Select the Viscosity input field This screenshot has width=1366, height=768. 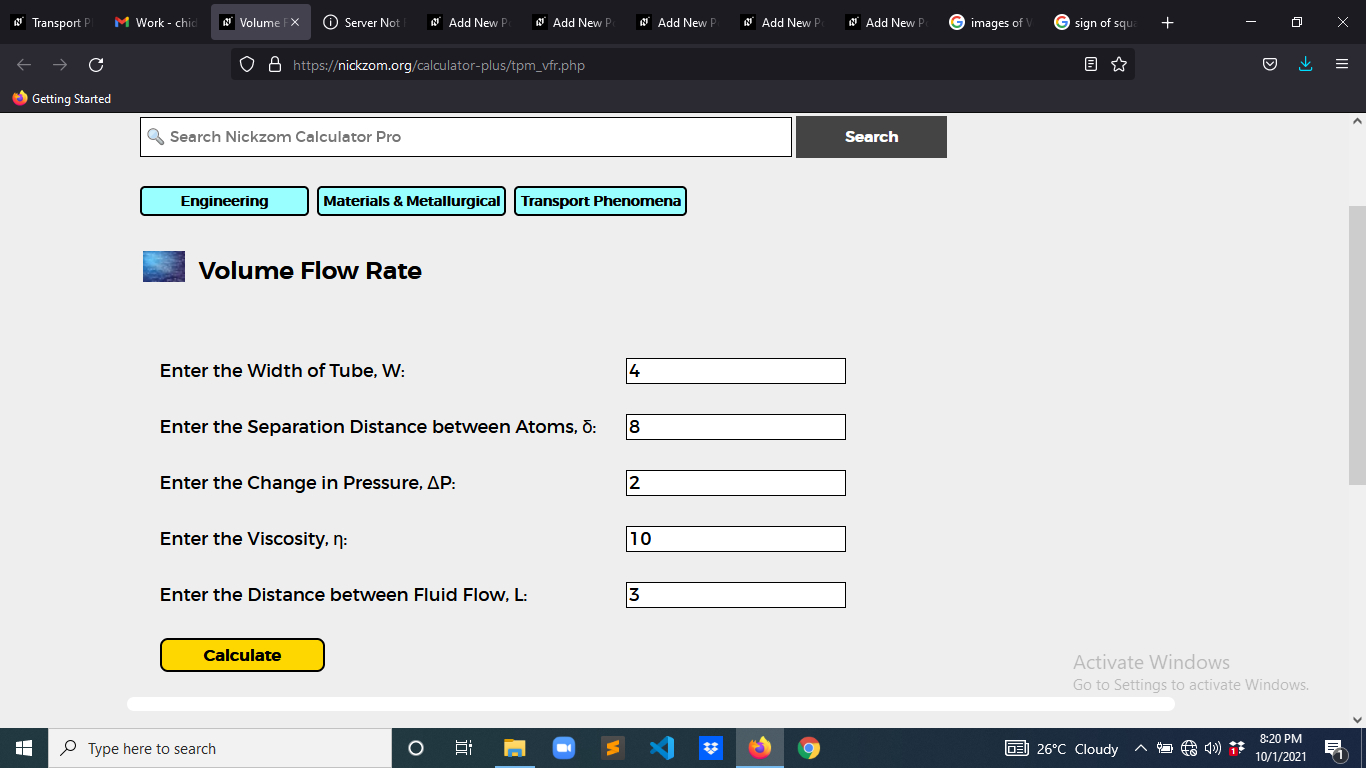[x=736, y=539]
